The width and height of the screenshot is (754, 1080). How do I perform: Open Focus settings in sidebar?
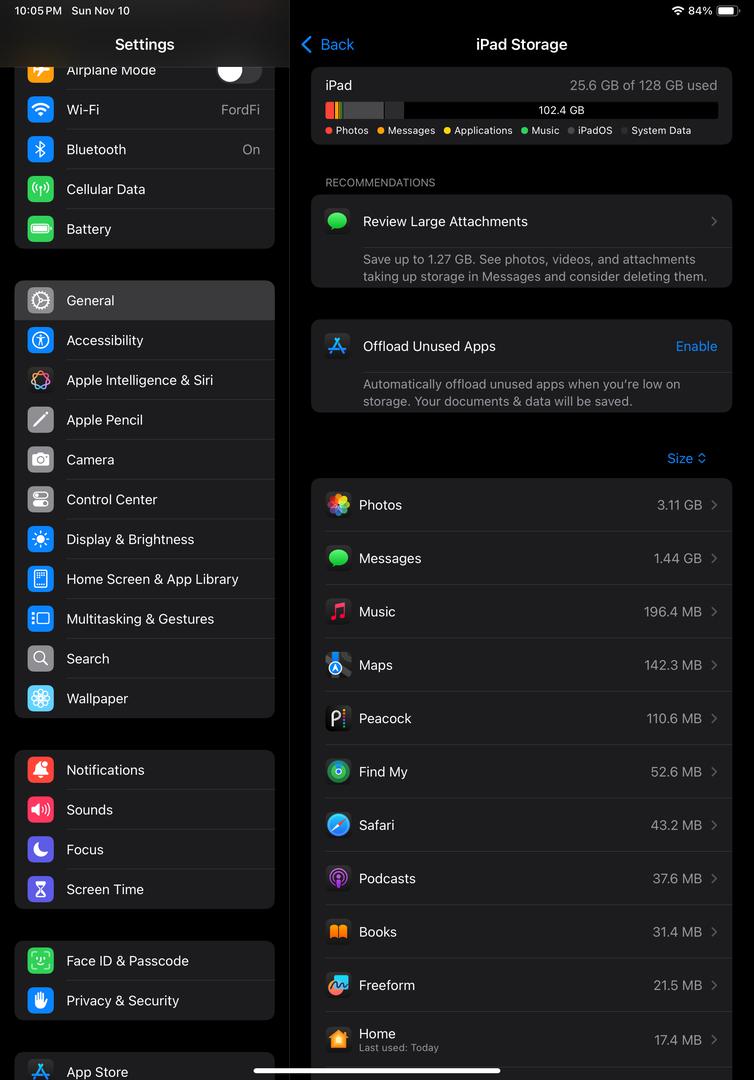pos(145,850)
